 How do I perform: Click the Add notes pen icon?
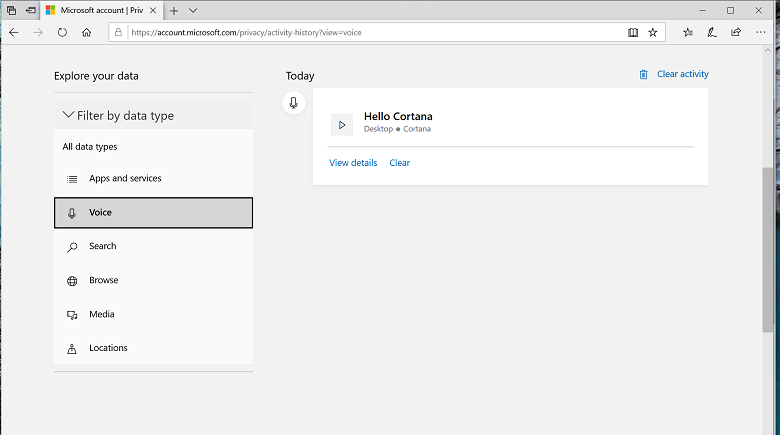[x=712, y=32]
